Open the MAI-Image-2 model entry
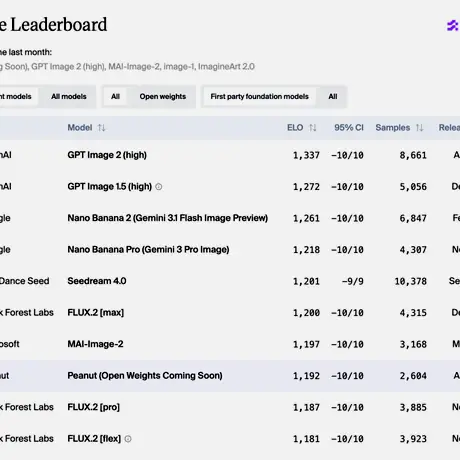 tap(95, 344)
